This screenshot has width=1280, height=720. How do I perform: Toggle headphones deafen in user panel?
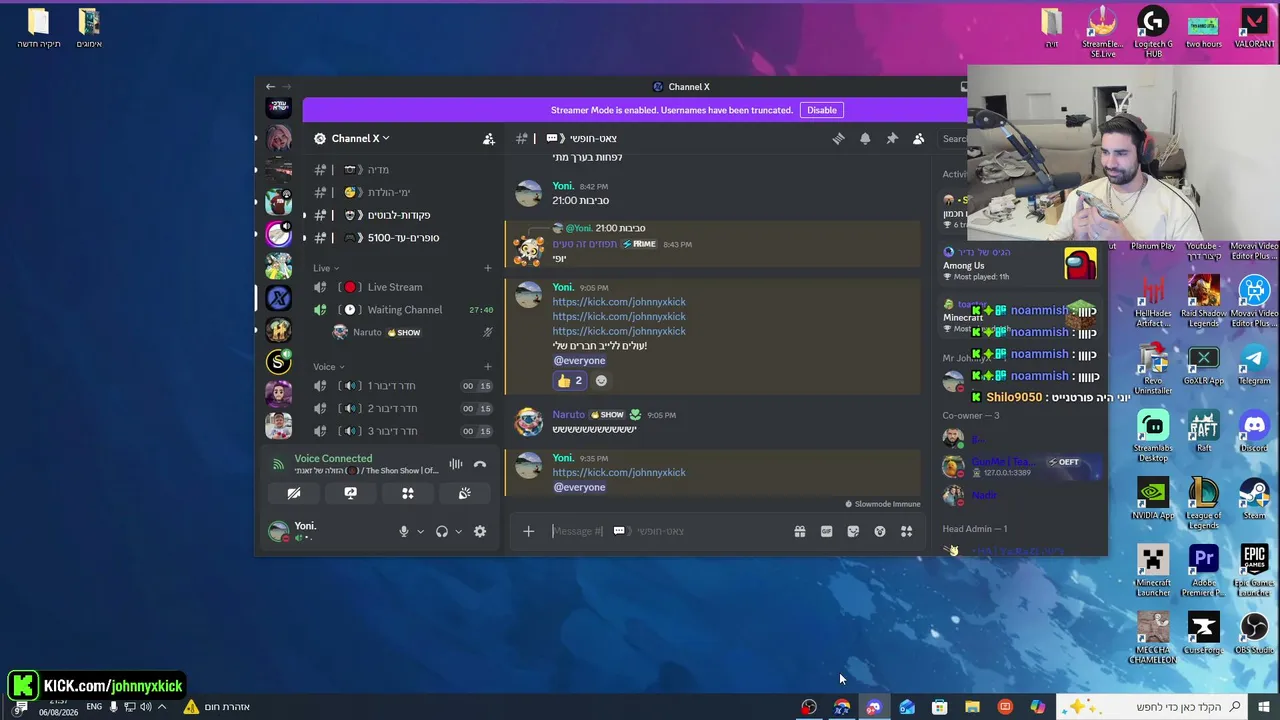click(x=442, y=531)
